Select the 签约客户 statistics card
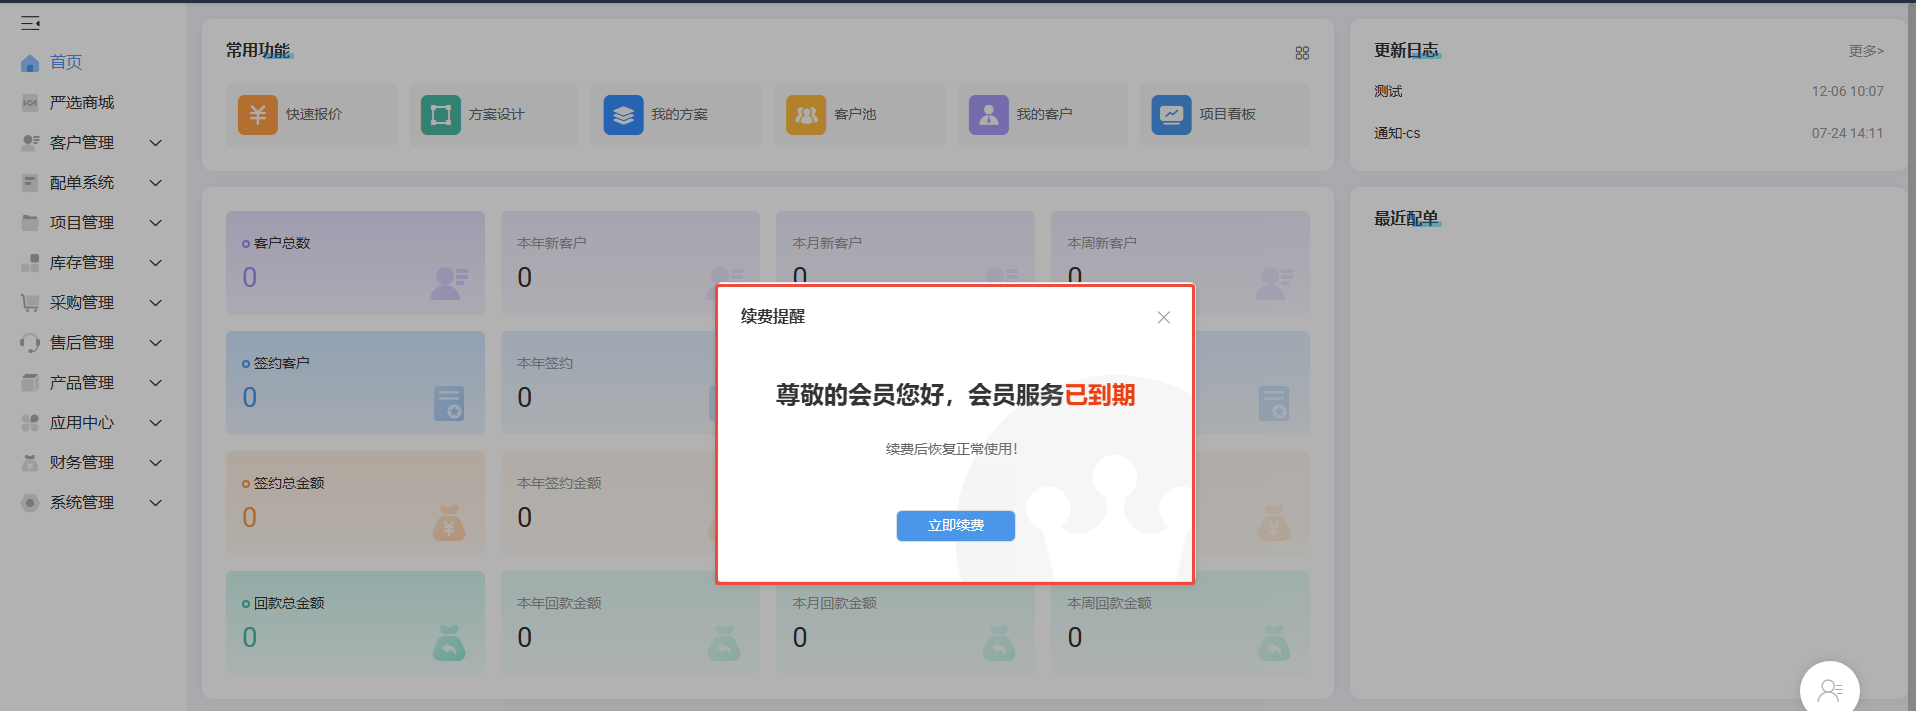This screenshot has height=711, width=1916. 355,383
